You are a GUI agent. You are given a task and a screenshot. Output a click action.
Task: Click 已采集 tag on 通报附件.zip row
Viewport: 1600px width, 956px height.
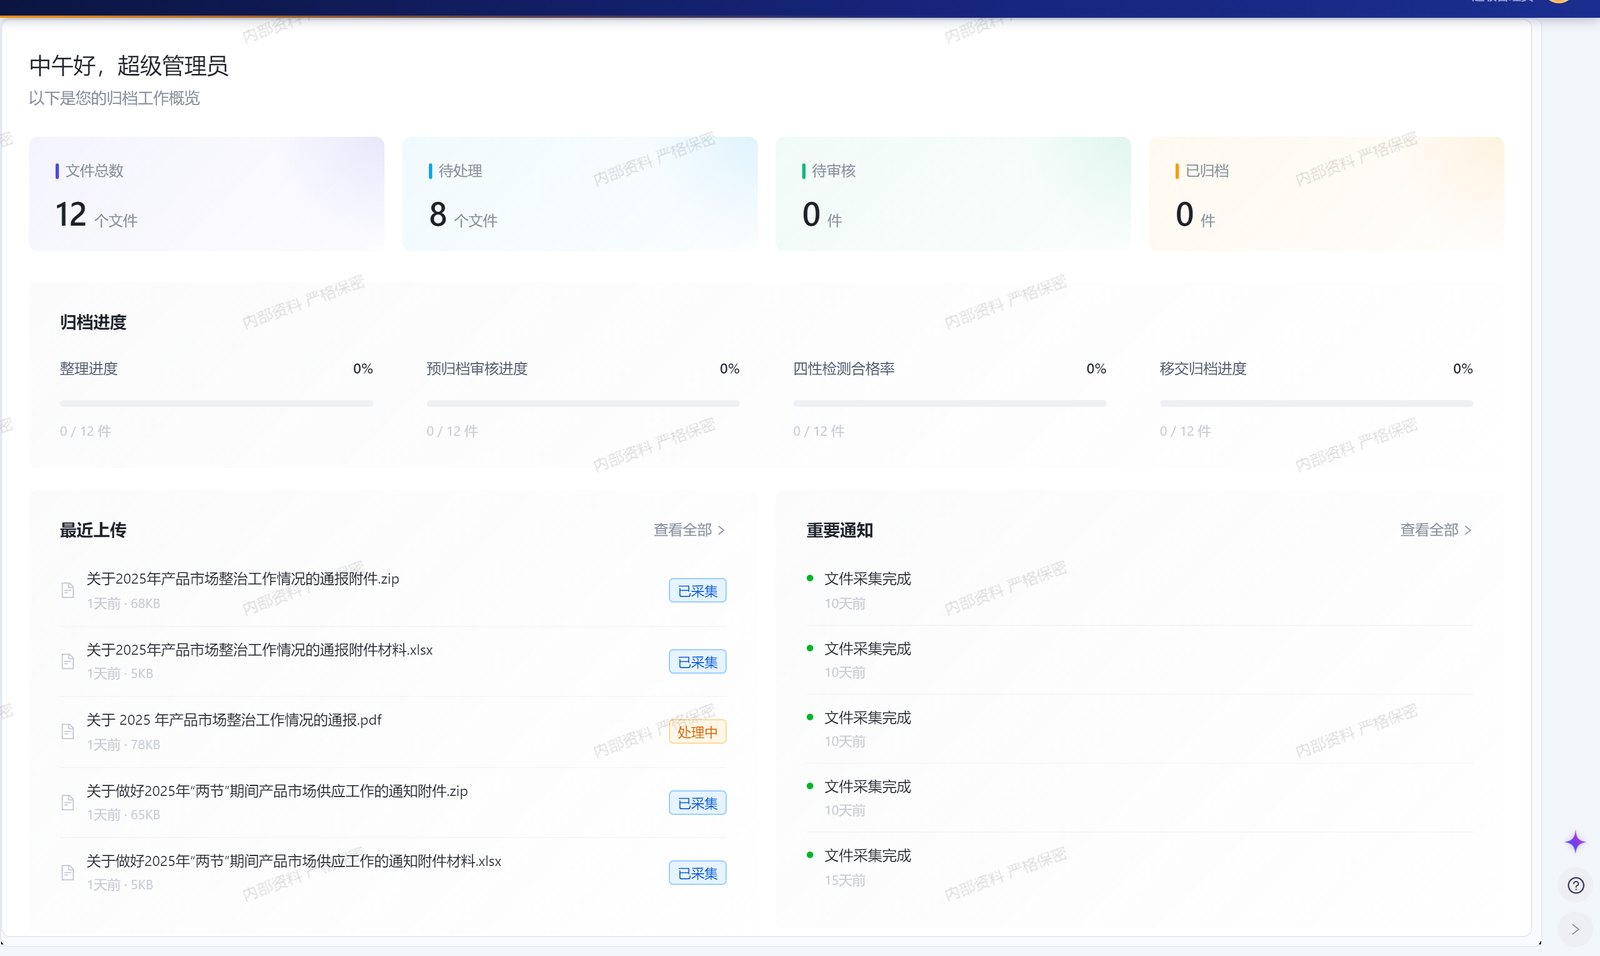pos(698,591)
